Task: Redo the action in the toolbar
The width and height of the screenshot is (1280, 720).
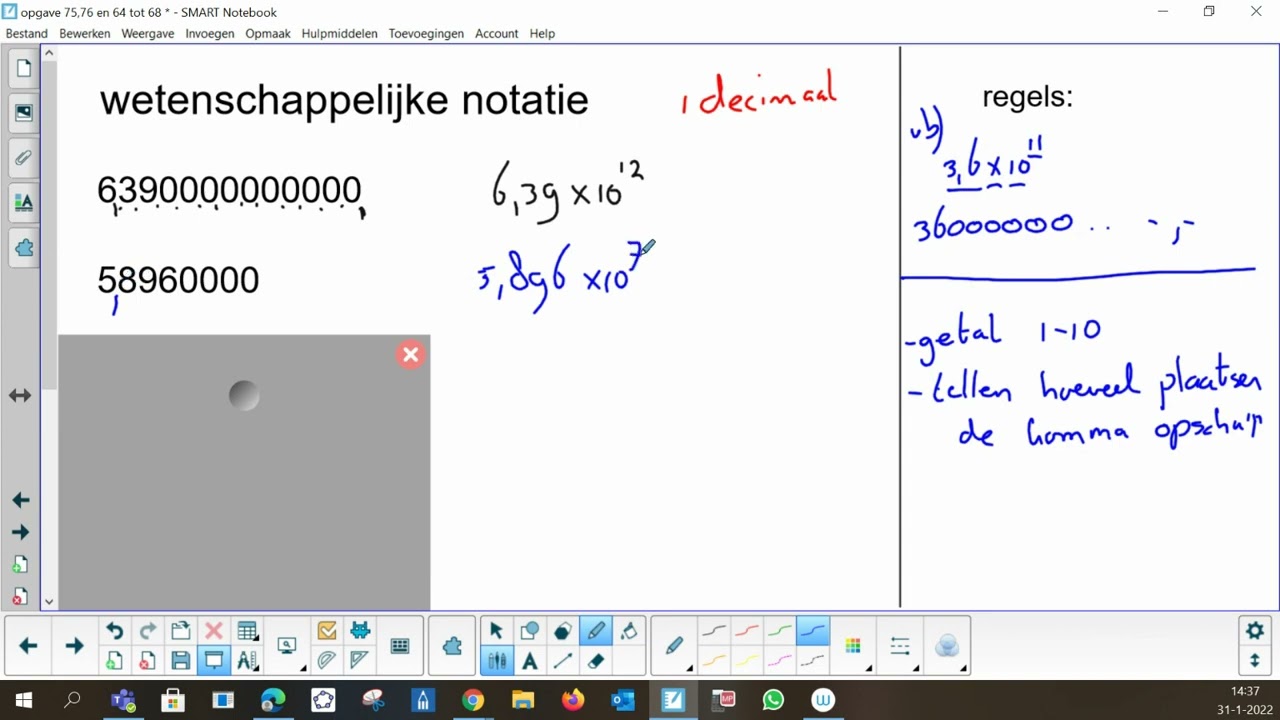Action: pyautogui.click(x=147, y=631)
